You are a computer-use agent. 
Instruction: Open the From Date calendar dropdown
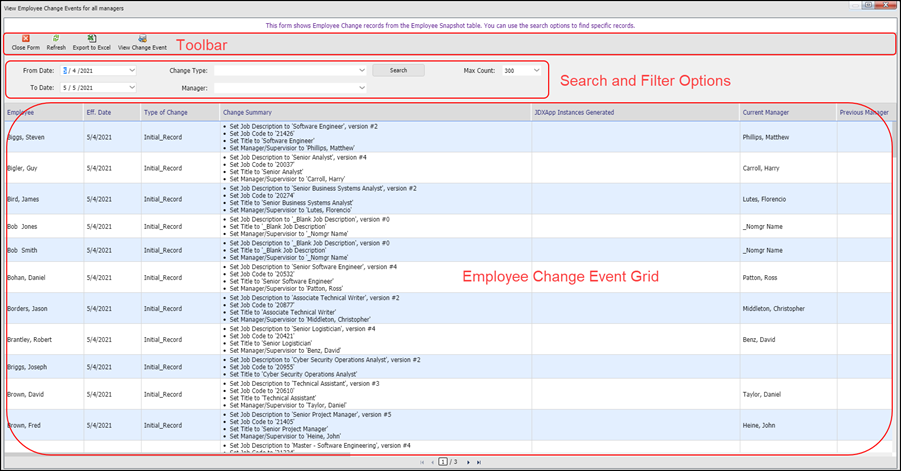coord(131,71)
